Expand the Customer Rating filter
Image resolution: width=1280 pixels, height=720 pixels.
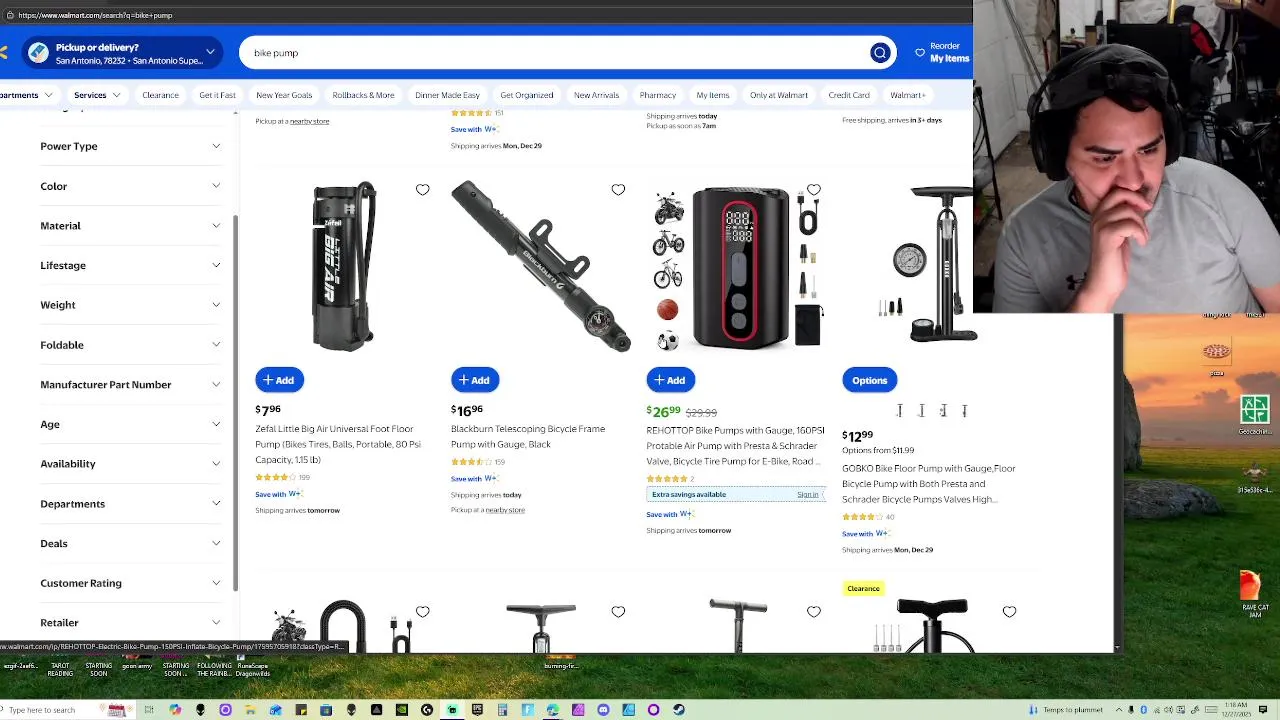click(x=130, y=583)
